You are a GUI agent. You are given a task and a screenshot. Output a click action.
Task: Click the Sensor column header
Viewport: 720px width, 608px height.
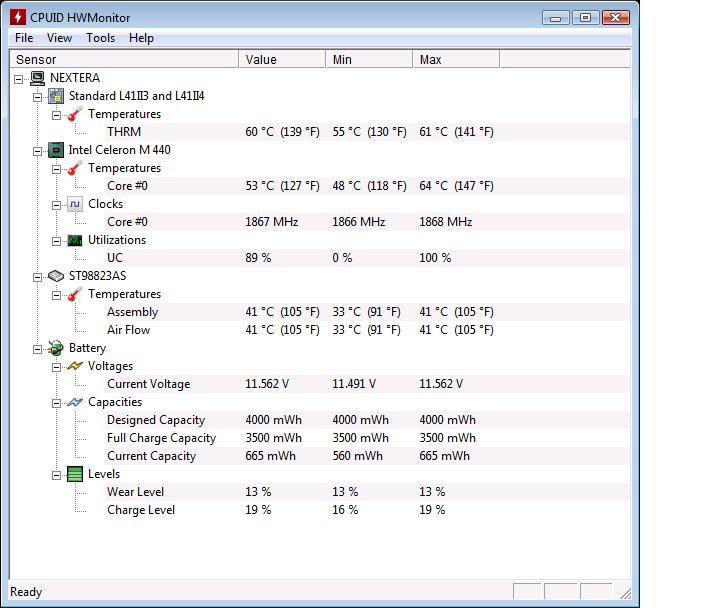(x=124, y=60)
